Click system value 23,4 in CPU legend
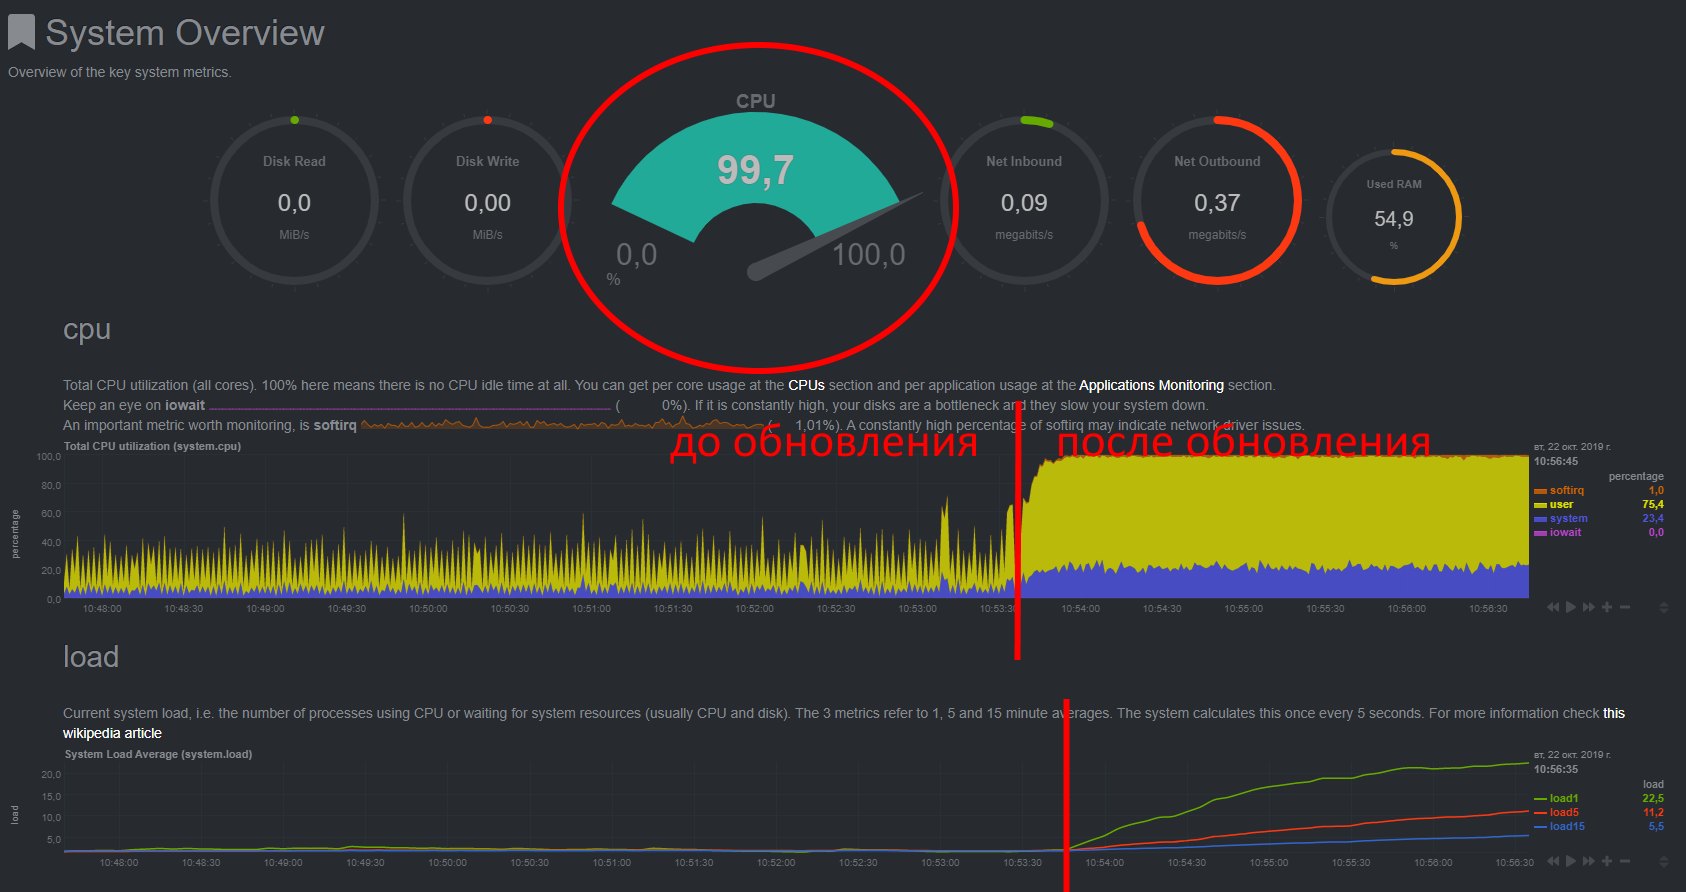Screen dimensions: 1686x892 (1653, 518)
